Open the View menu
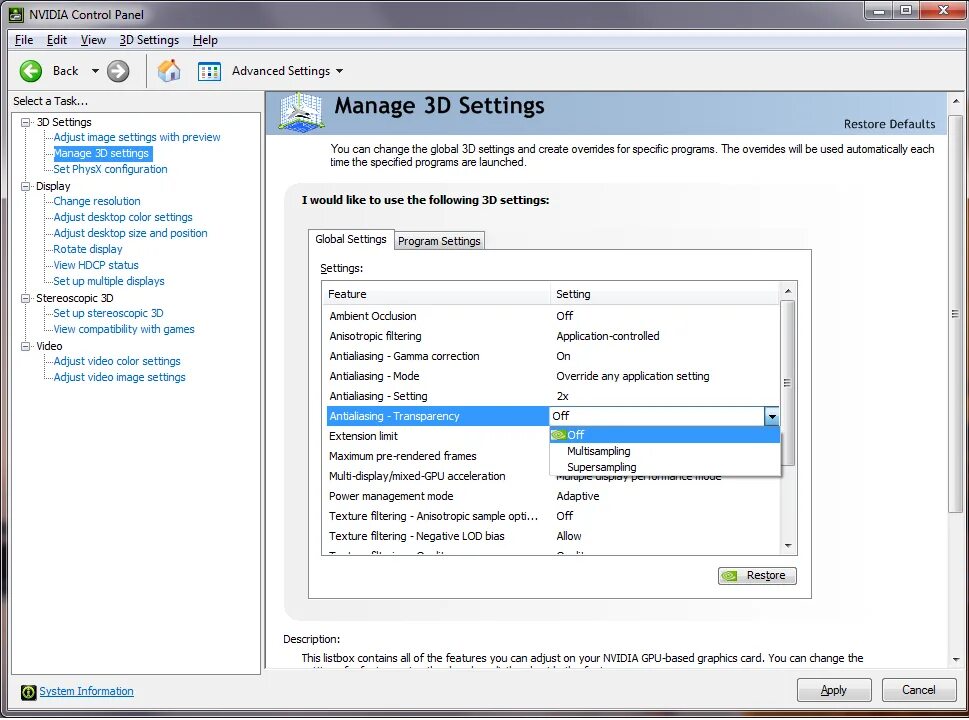This screenshot has height=720, width=969. tap(93, 40)
